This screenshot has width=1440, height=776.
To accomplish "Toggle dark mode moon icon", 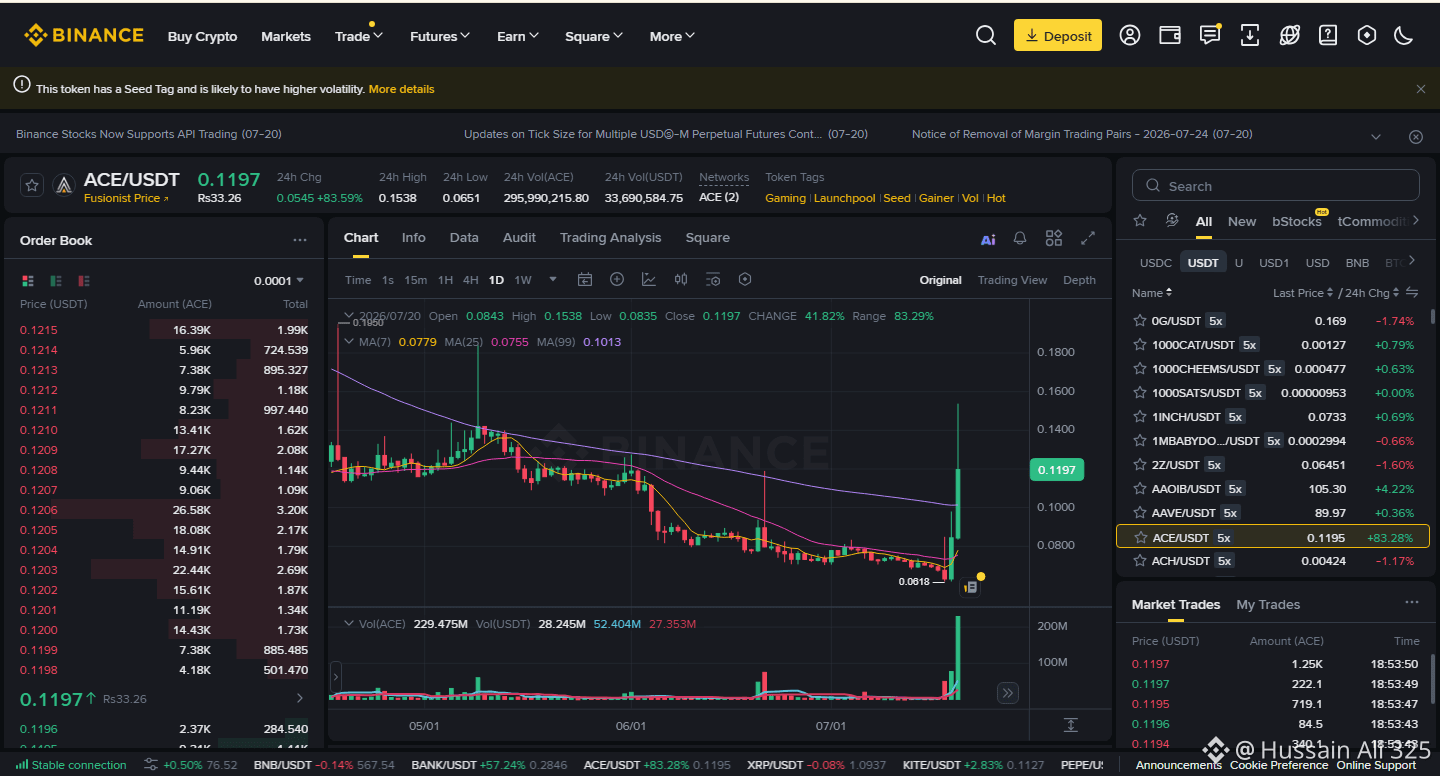I will (1404, 35).
